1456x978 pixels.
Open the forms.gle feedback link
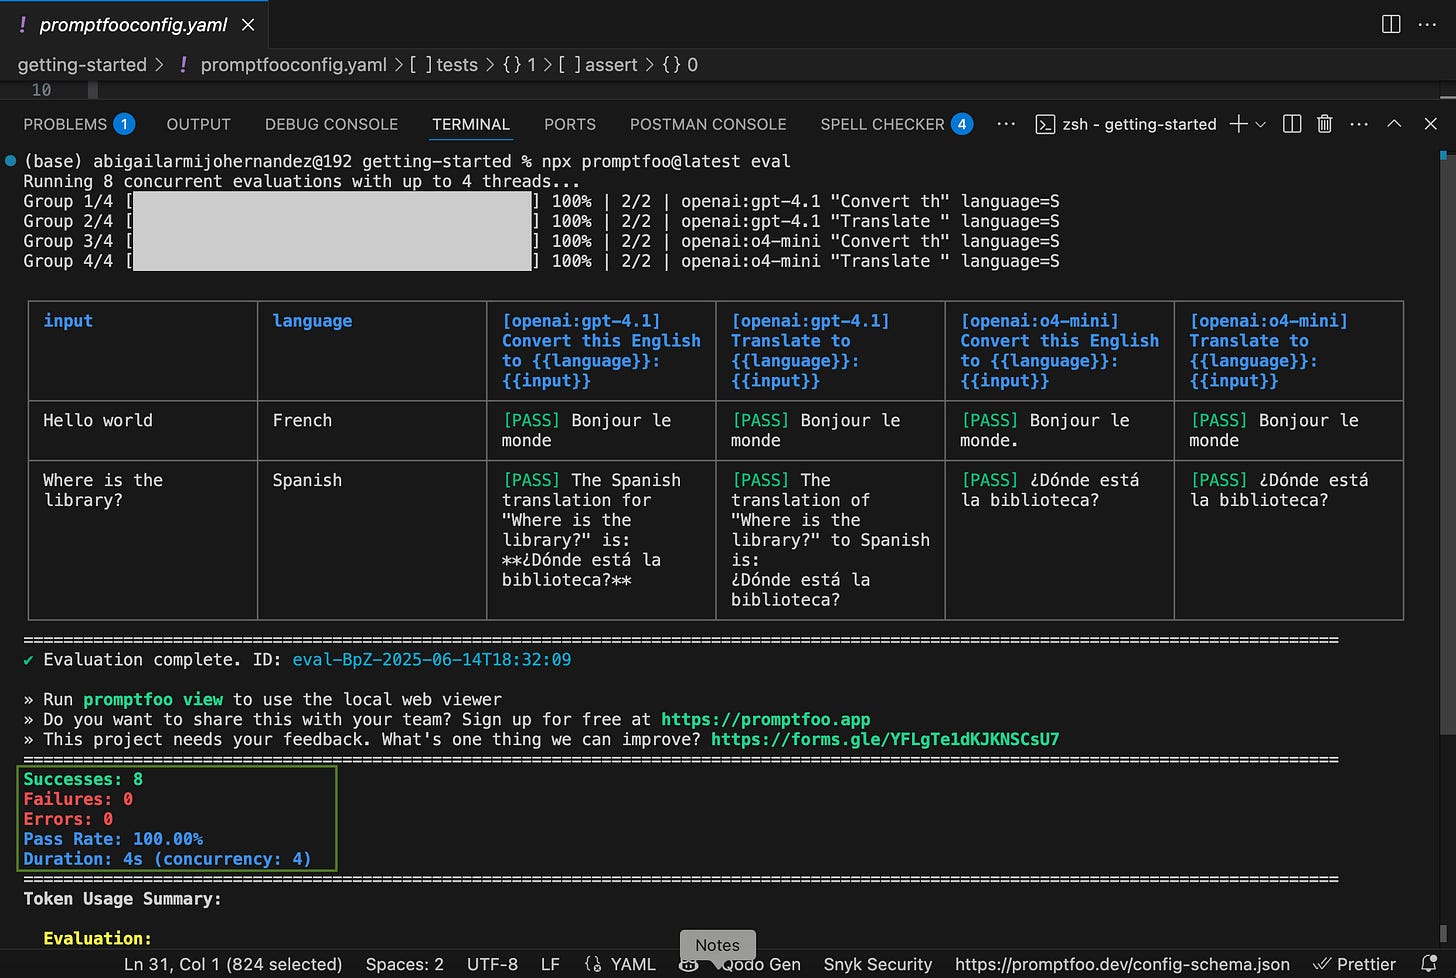pos(884,739)
